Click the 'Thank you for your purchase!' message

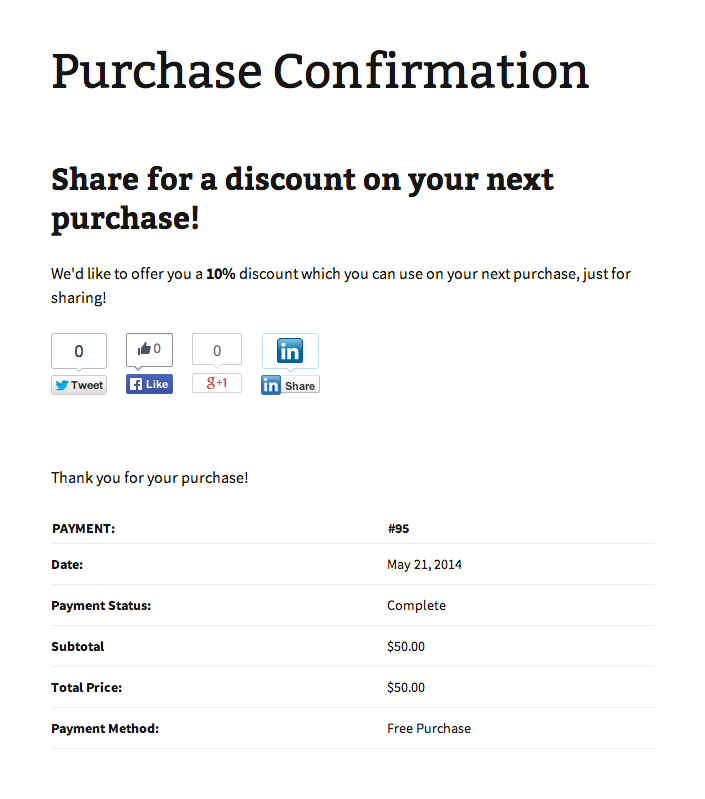point(150,478)
